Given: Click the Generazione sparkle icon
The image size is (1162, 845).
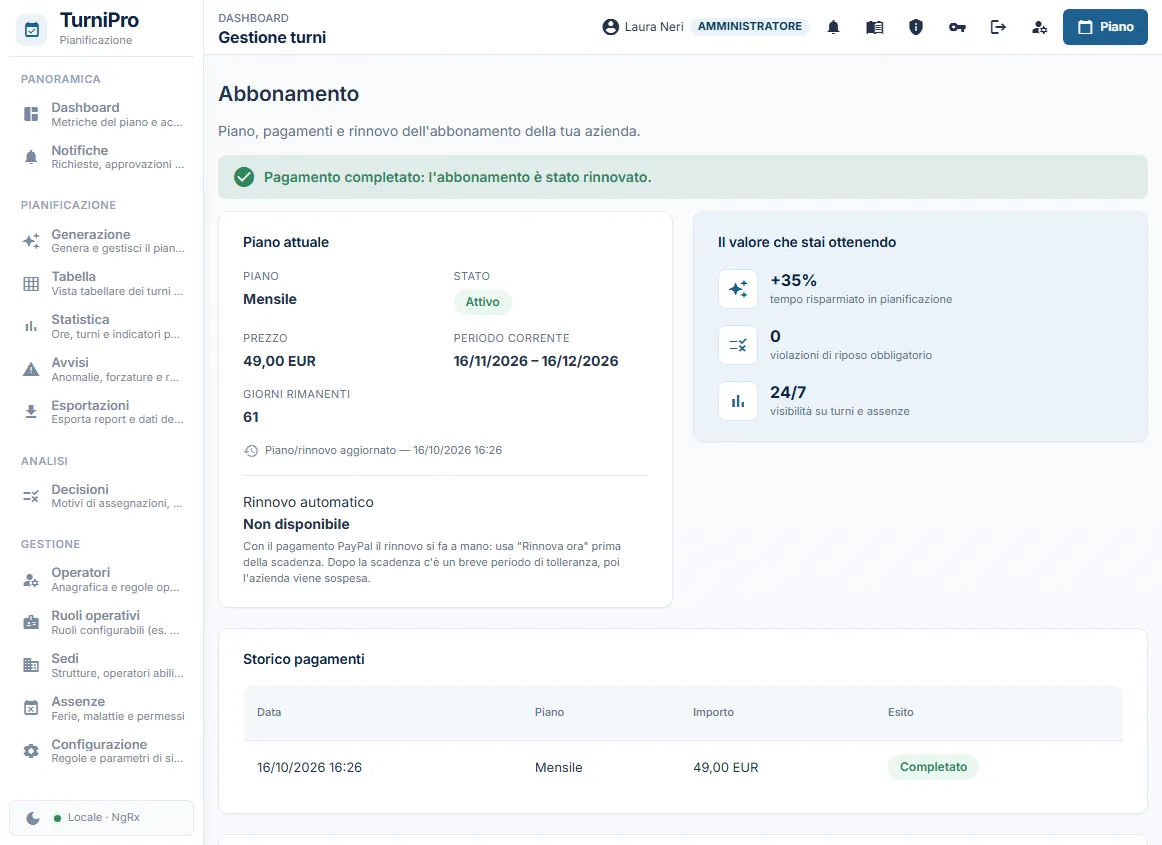Looking at the screenshot, I should click(31, 241).
